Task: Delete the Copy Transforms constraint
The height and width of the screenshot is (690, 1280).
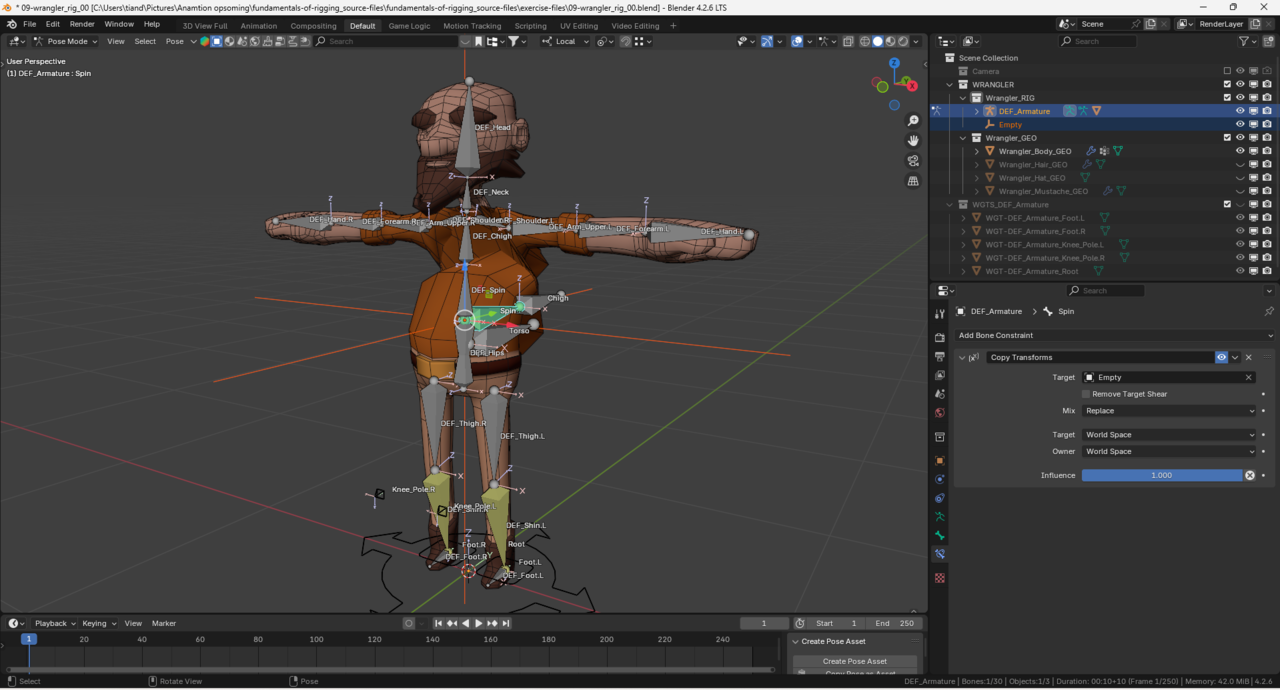Action: [x=1248, y=357]
